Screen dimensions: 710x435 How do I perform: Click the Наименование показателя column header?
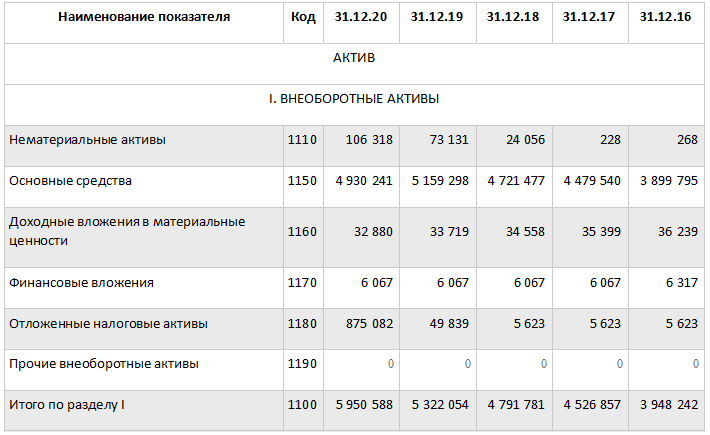pos(144,17)
